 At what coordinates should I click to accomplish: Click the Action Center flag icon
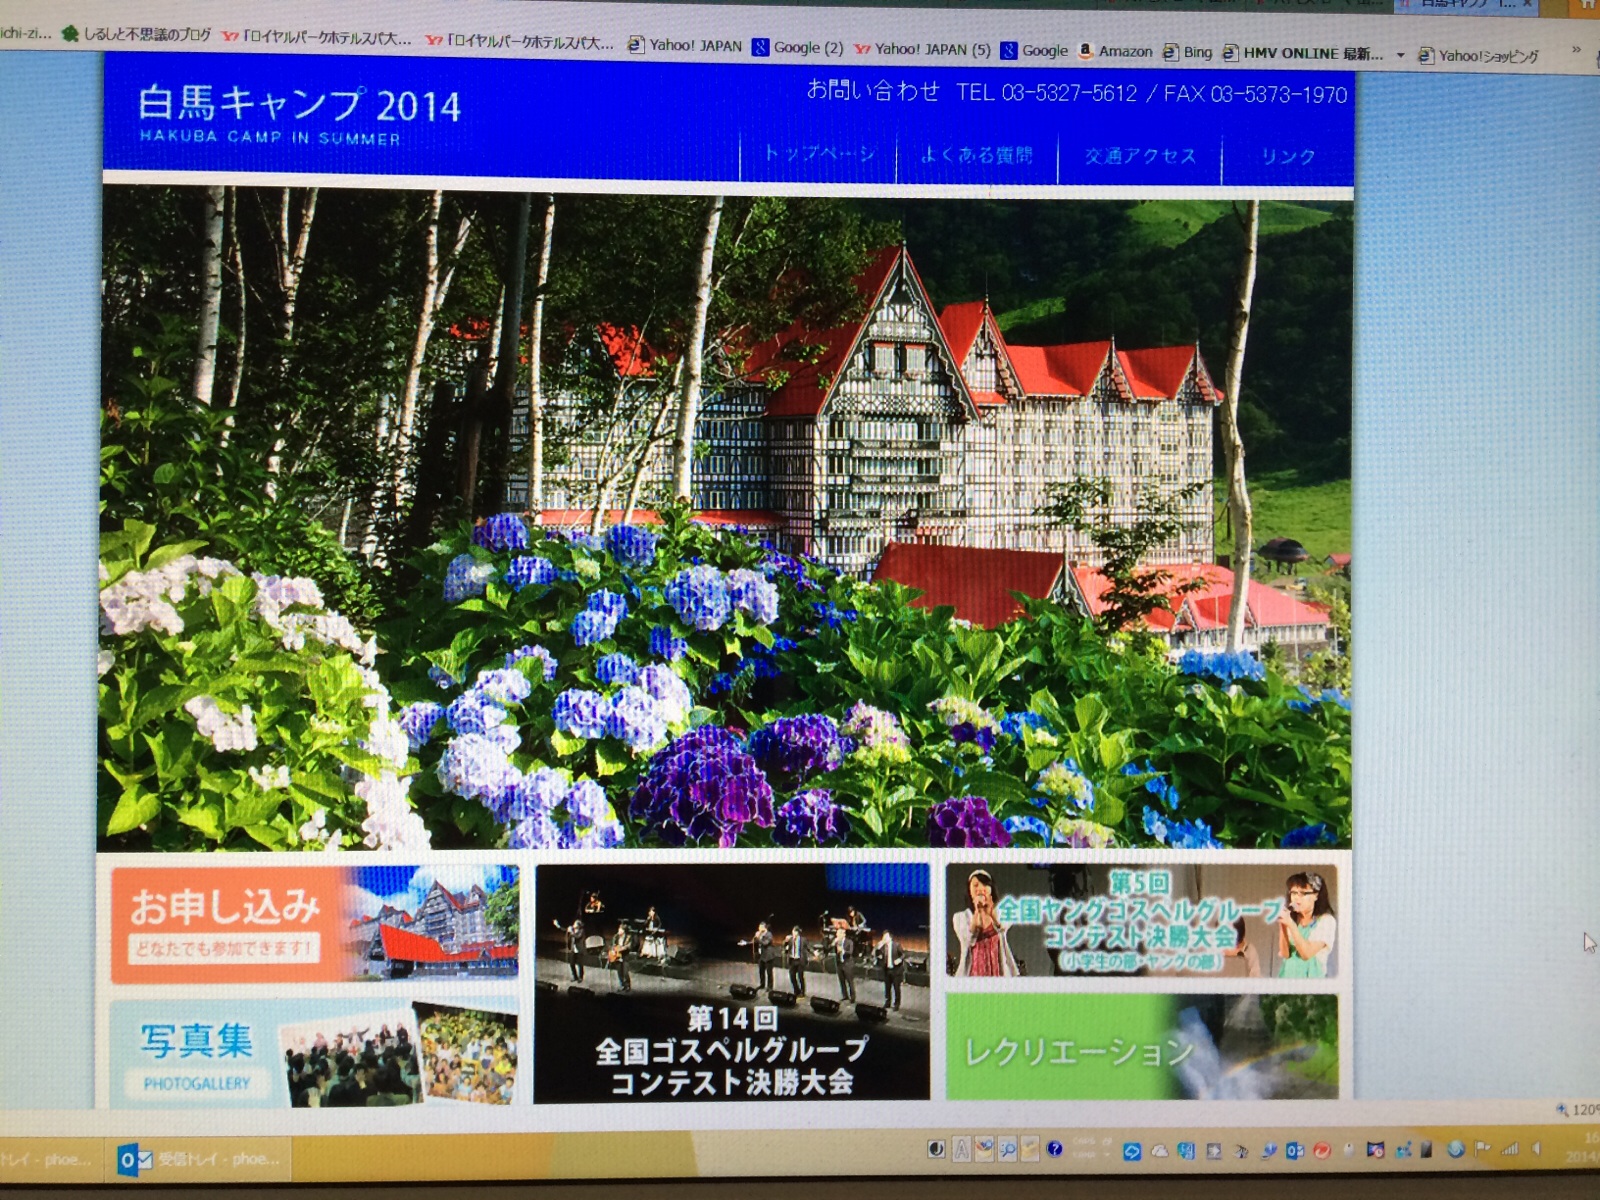point(1482,1149)
